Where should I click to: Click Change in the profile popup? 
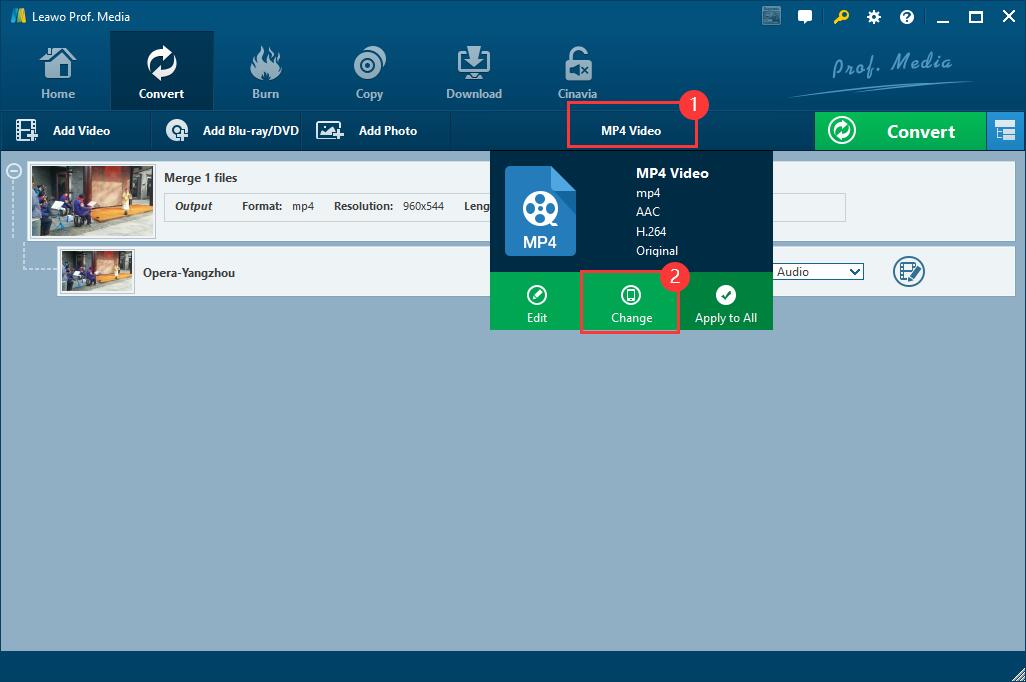pyautogui.click(x=631, y=305)
